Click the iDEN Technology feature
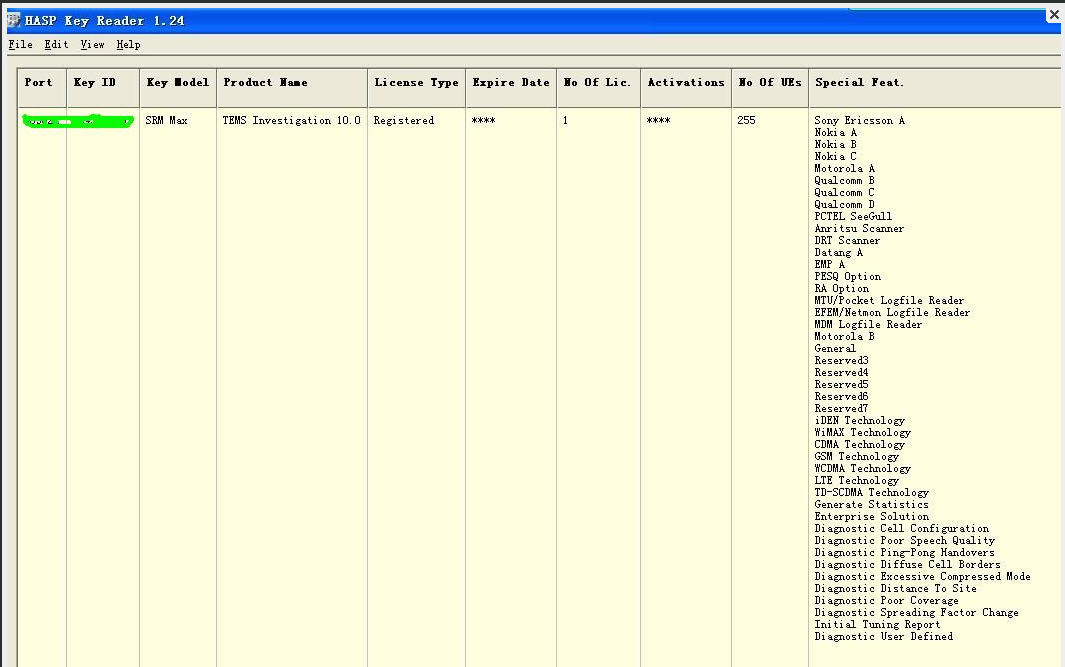 coord(859,420)
